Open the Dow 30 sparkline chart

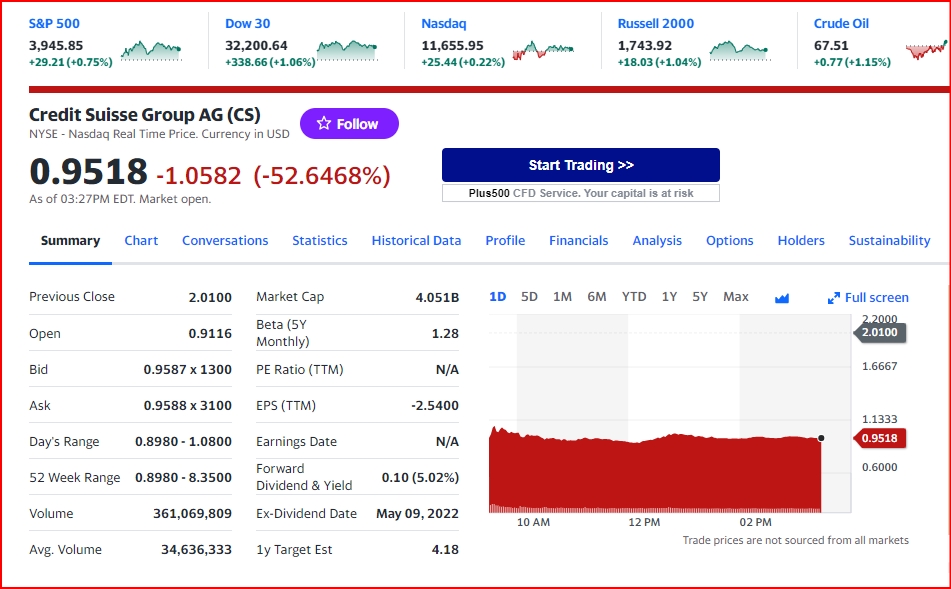pyautogui.click(x=347, y=51)
